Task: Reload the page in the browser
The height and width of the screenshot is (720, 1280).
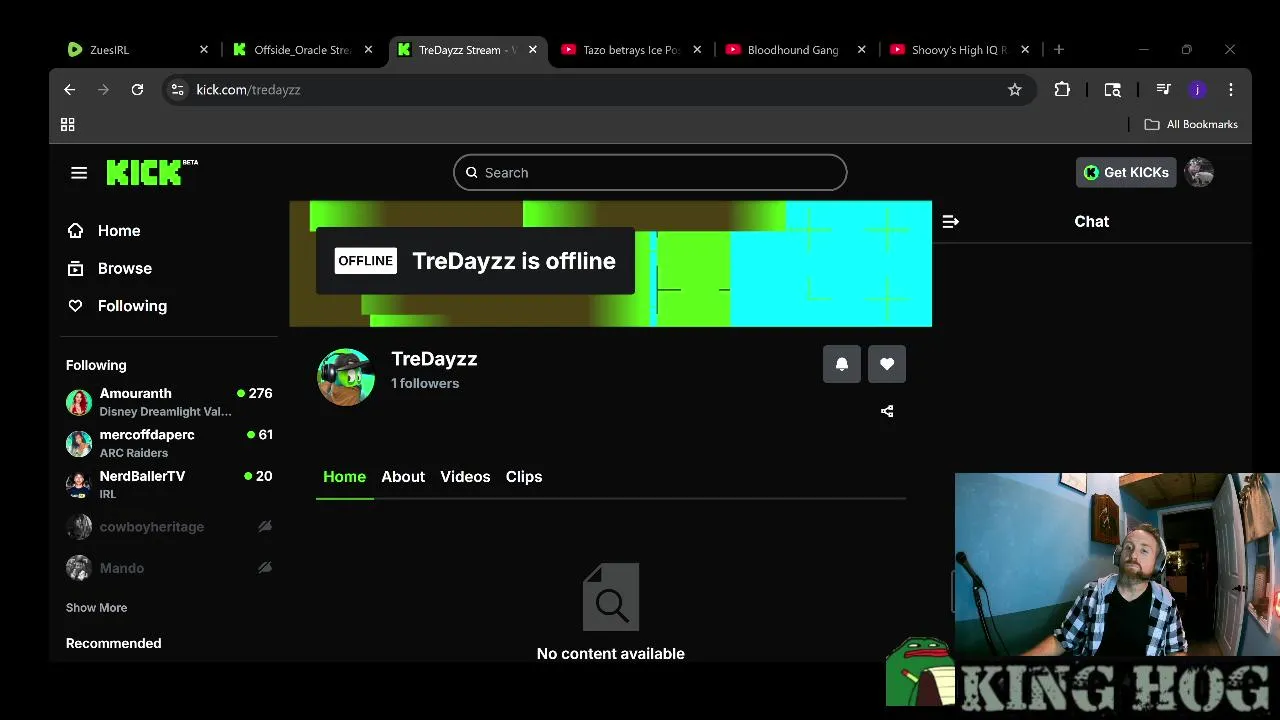Action: pos(137,90)
